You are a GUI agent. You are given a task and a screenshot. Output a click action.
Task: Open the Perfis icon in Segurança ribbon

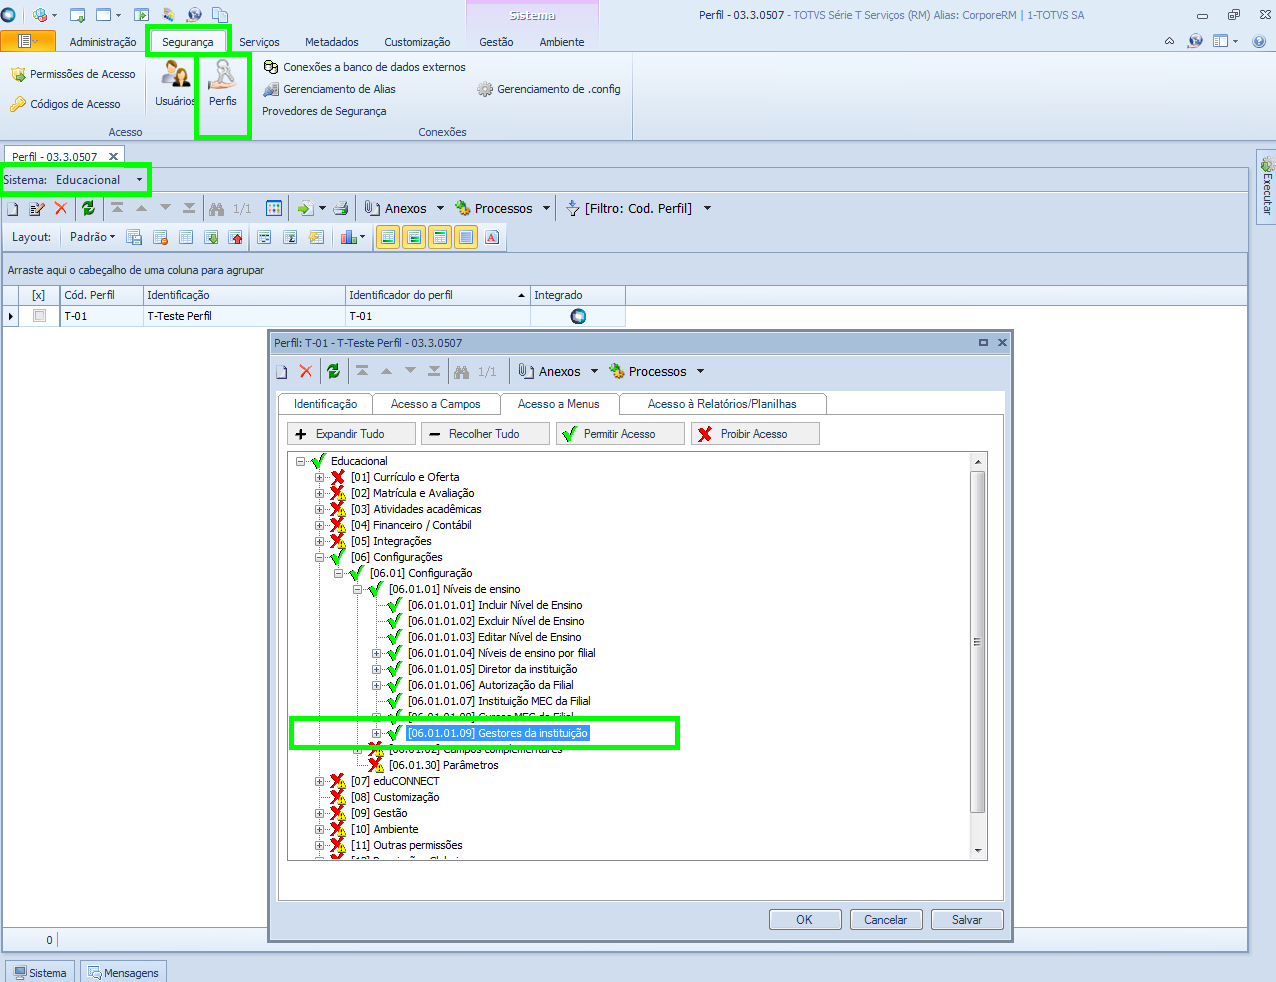pos(223,82)
